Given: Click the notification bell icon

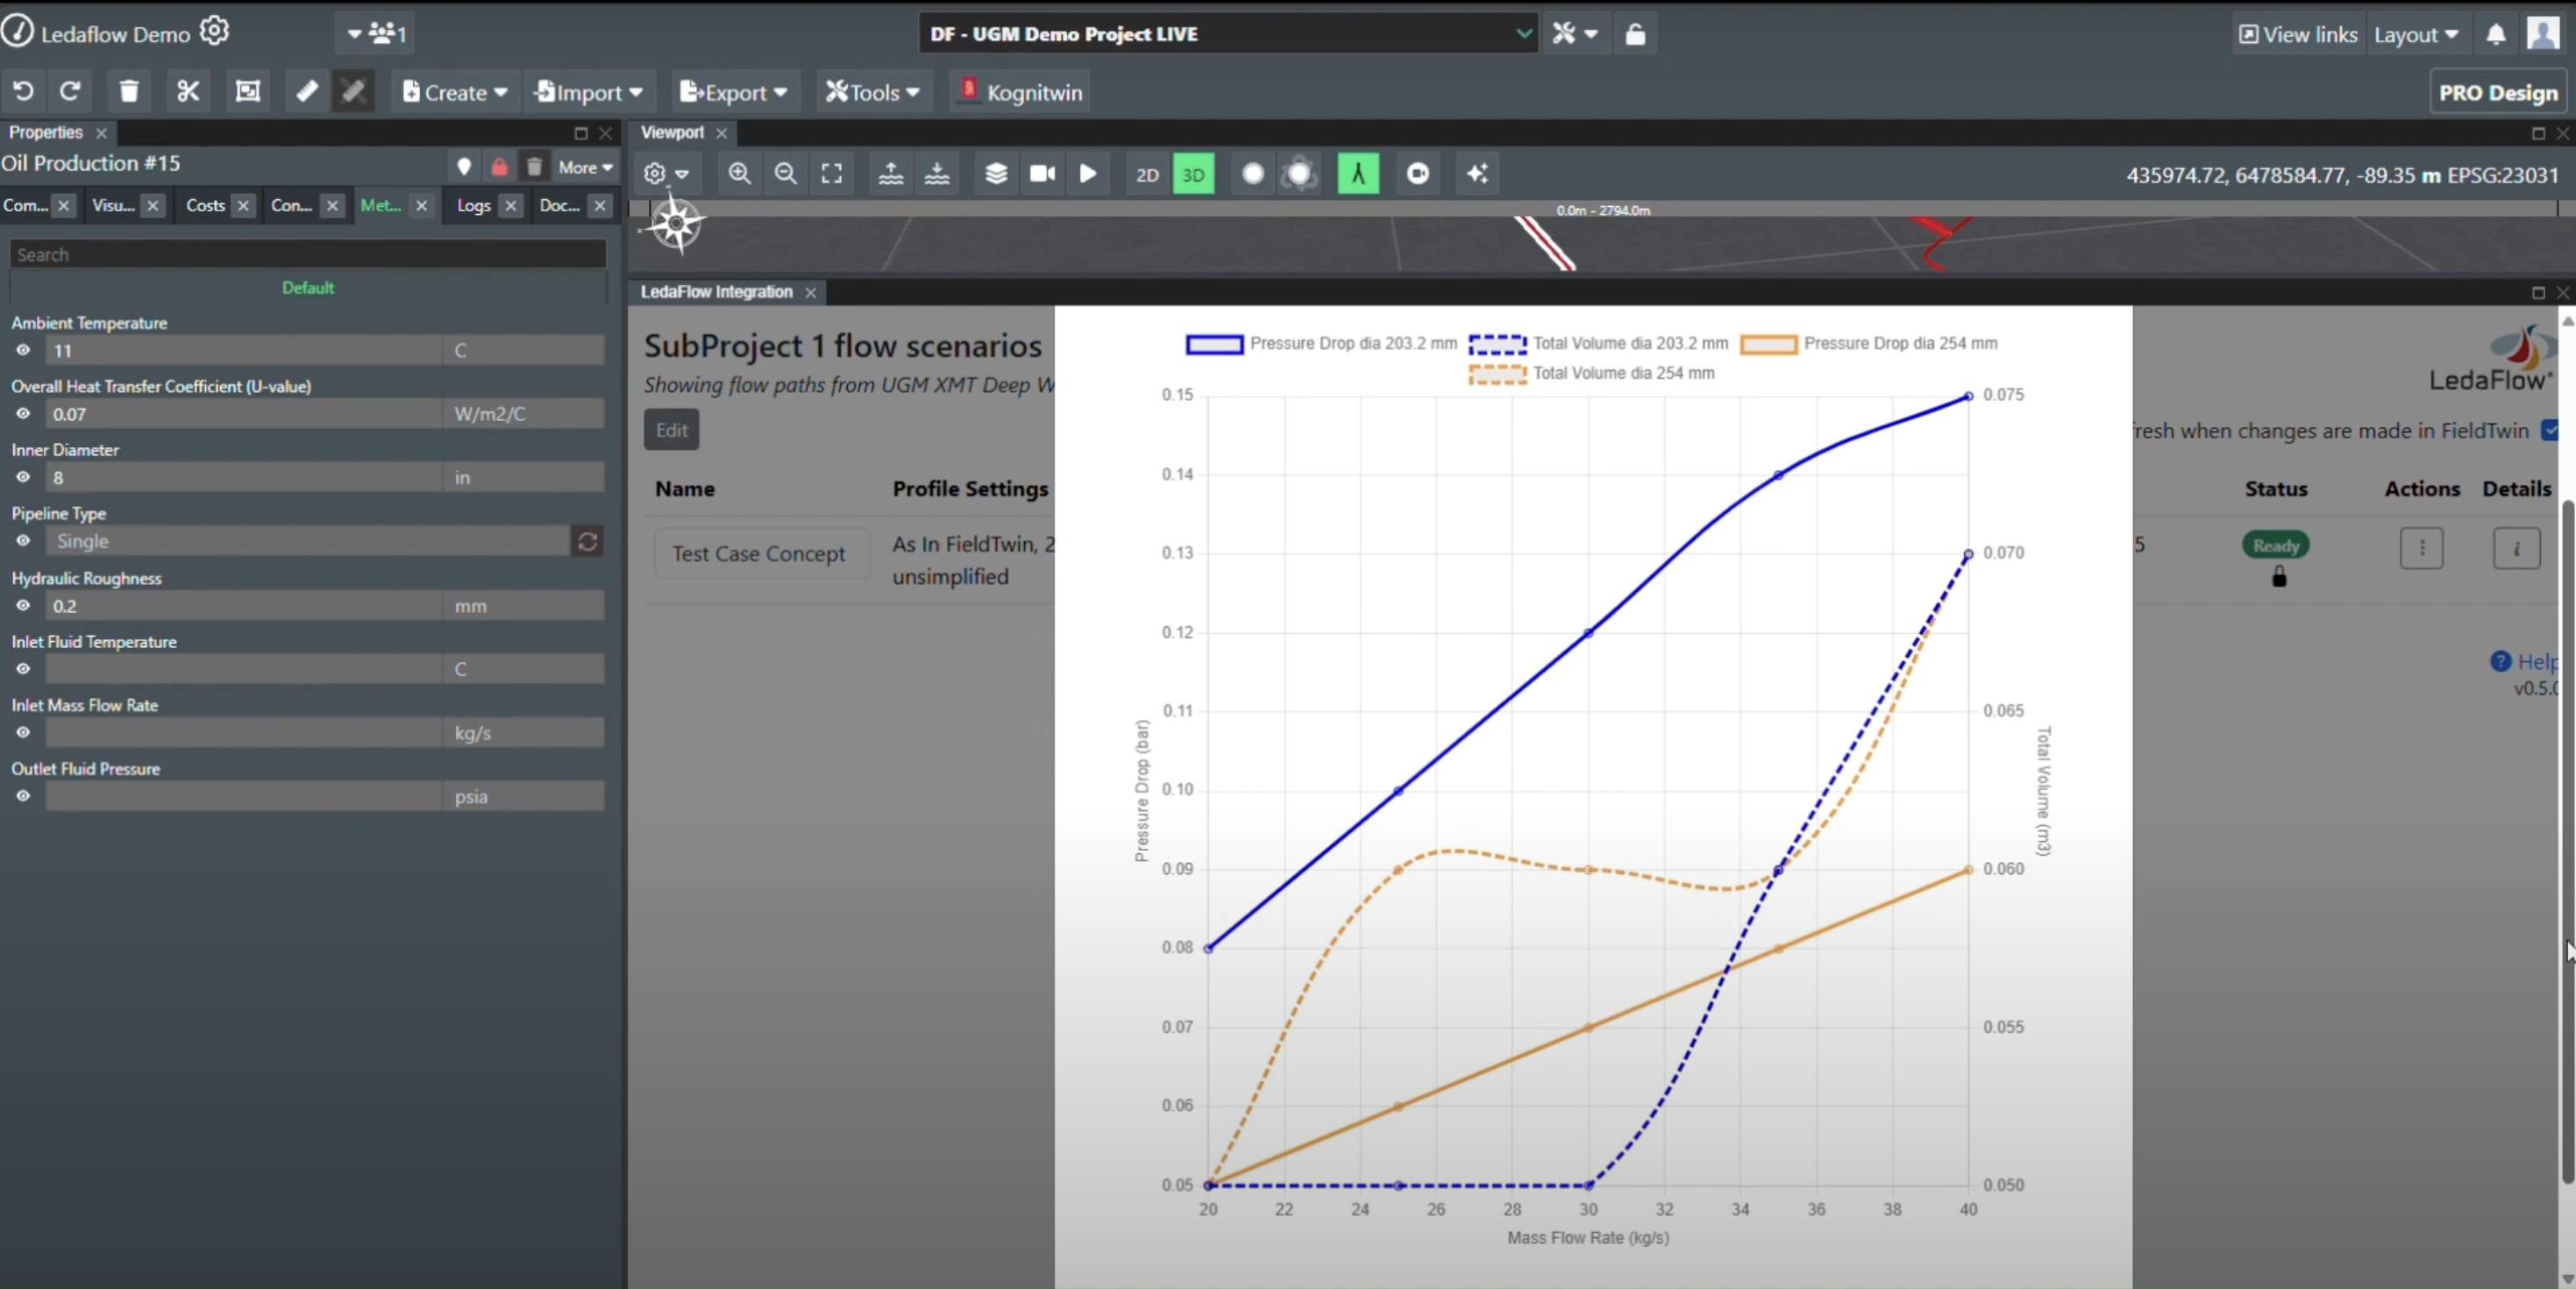Looking at the screenshot, I should (2495, 35).
